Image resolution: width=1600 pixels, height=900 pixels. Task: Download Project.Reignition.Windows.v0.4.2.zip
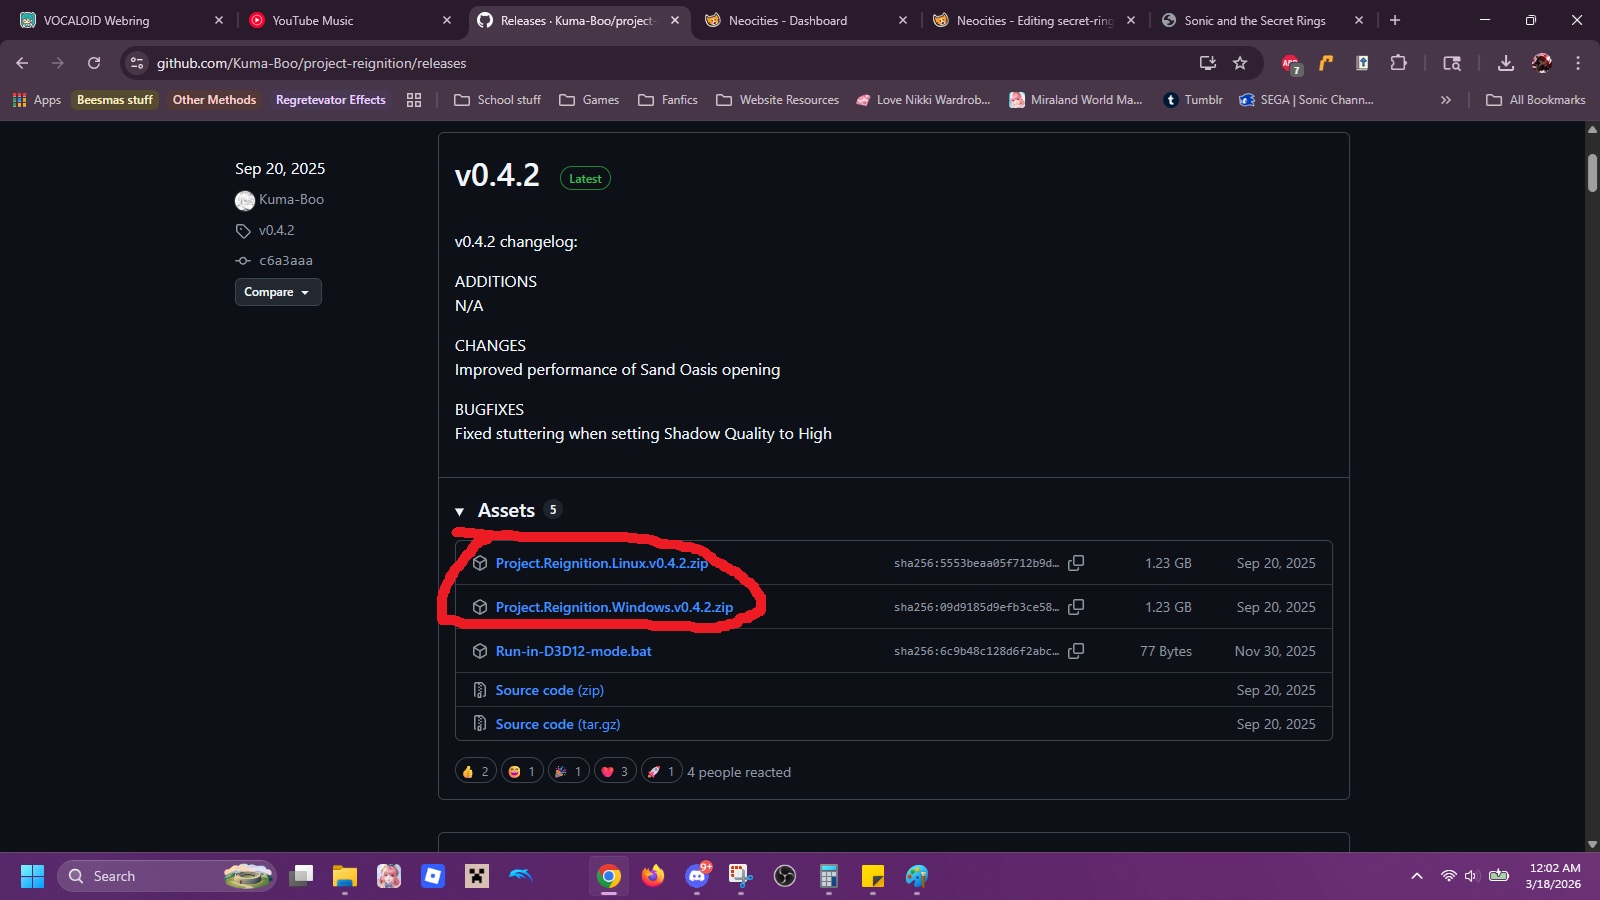614,607
